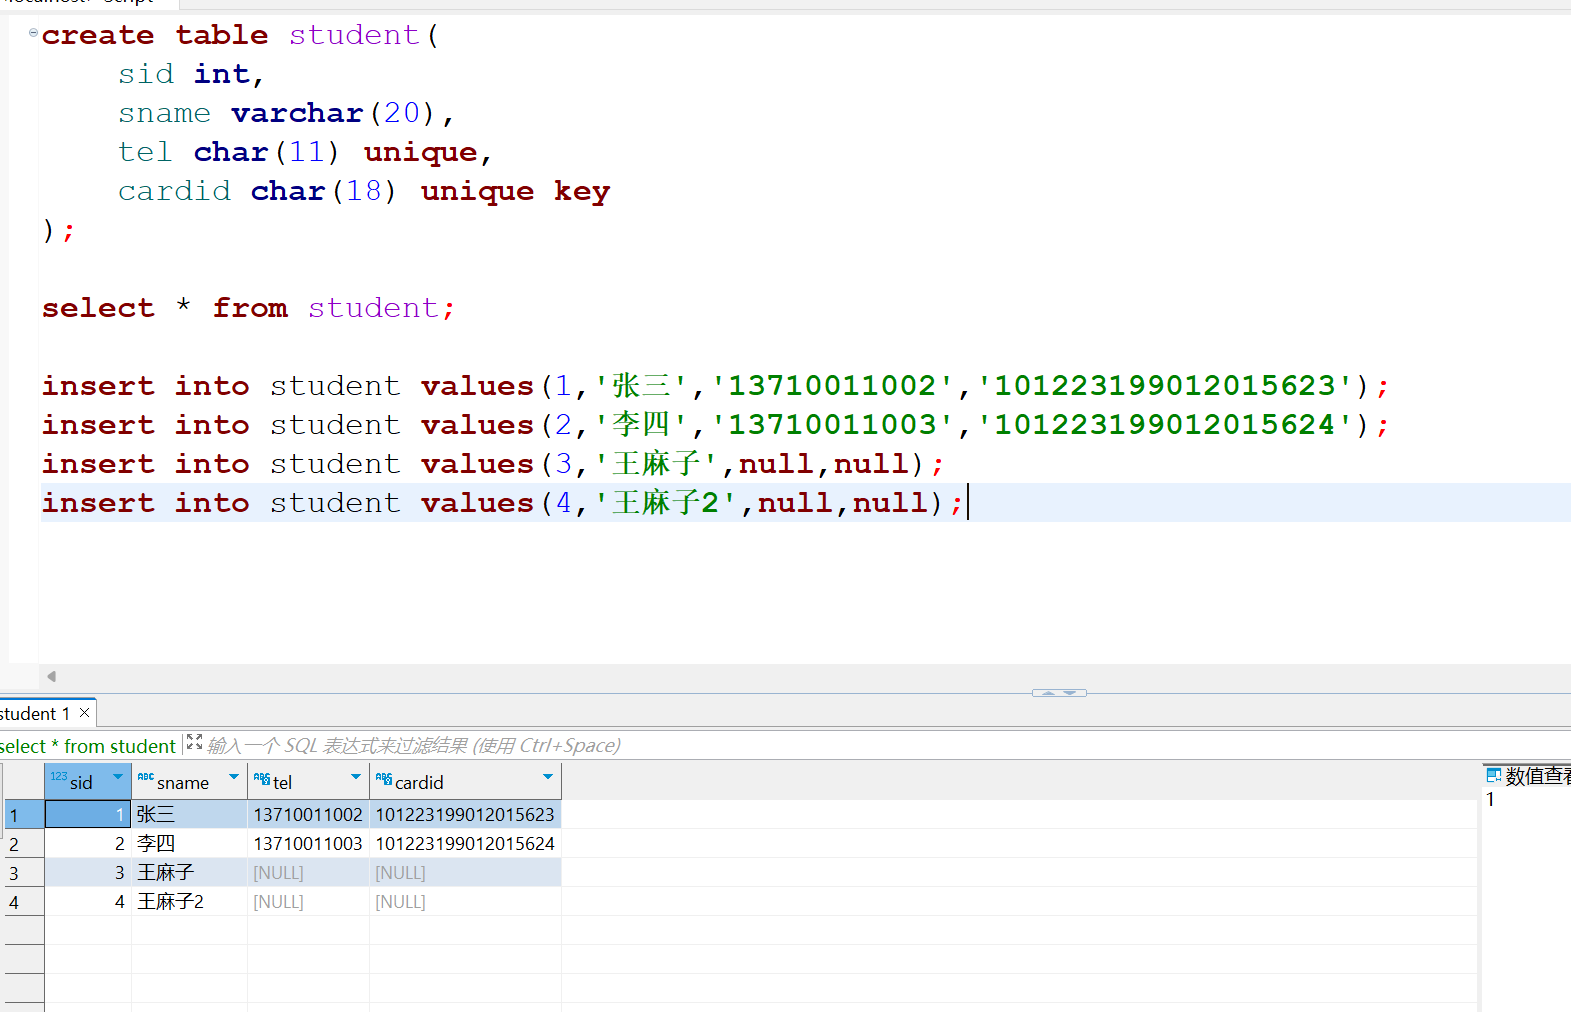1571x1012 pixels.
Task: Click the sname ABC type icon
Action: [x=146, y=777]
